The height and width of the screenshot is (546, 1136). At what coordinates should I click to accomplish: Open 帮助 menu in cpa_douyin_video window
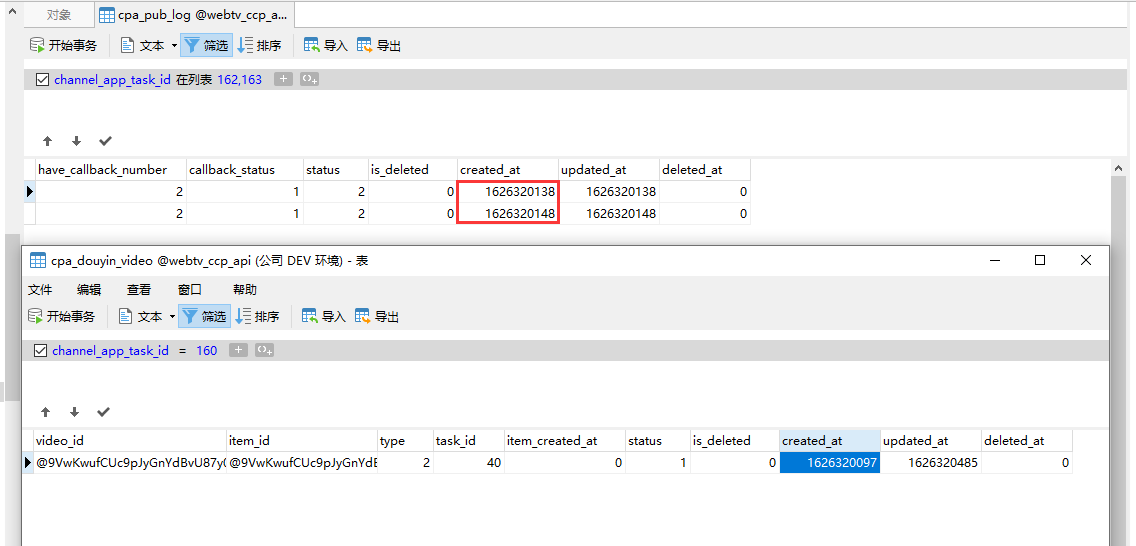(x=245, y=290)
